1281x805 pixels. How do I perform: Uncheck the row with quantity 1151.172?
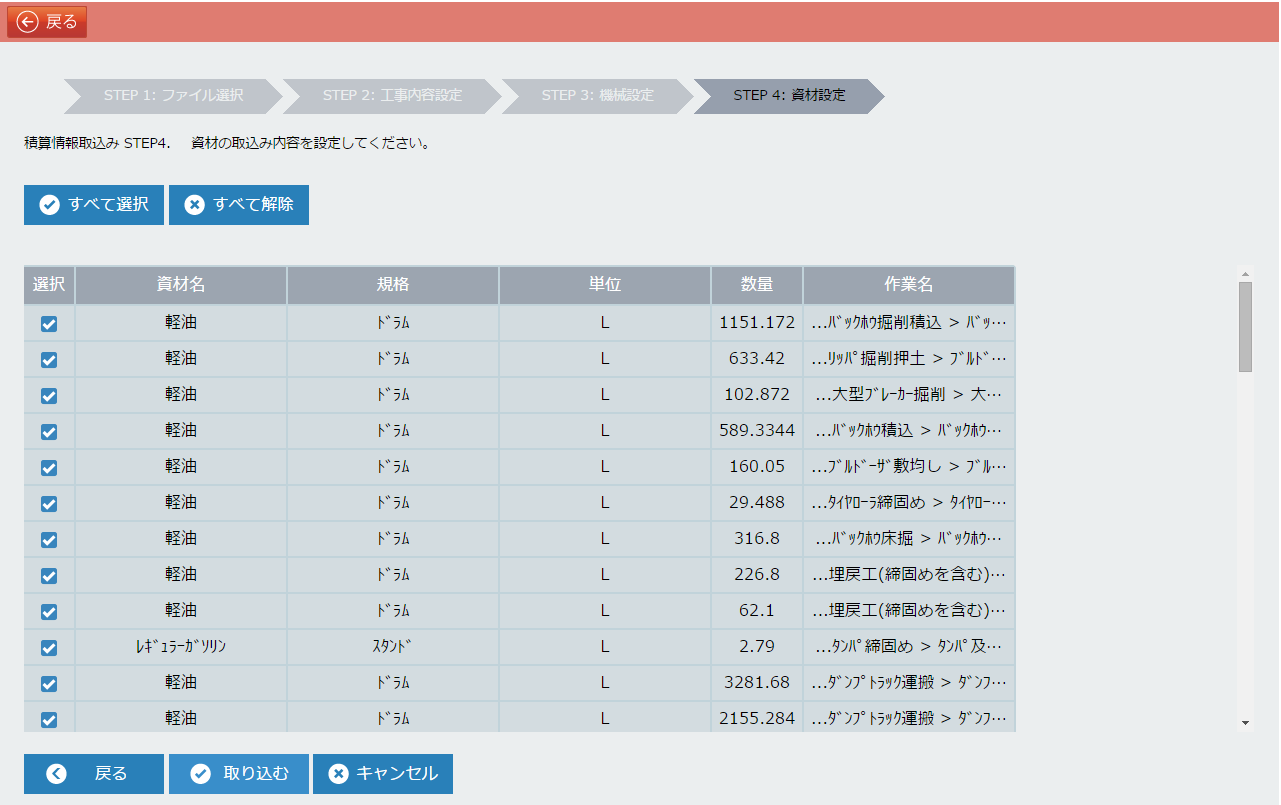49,324
